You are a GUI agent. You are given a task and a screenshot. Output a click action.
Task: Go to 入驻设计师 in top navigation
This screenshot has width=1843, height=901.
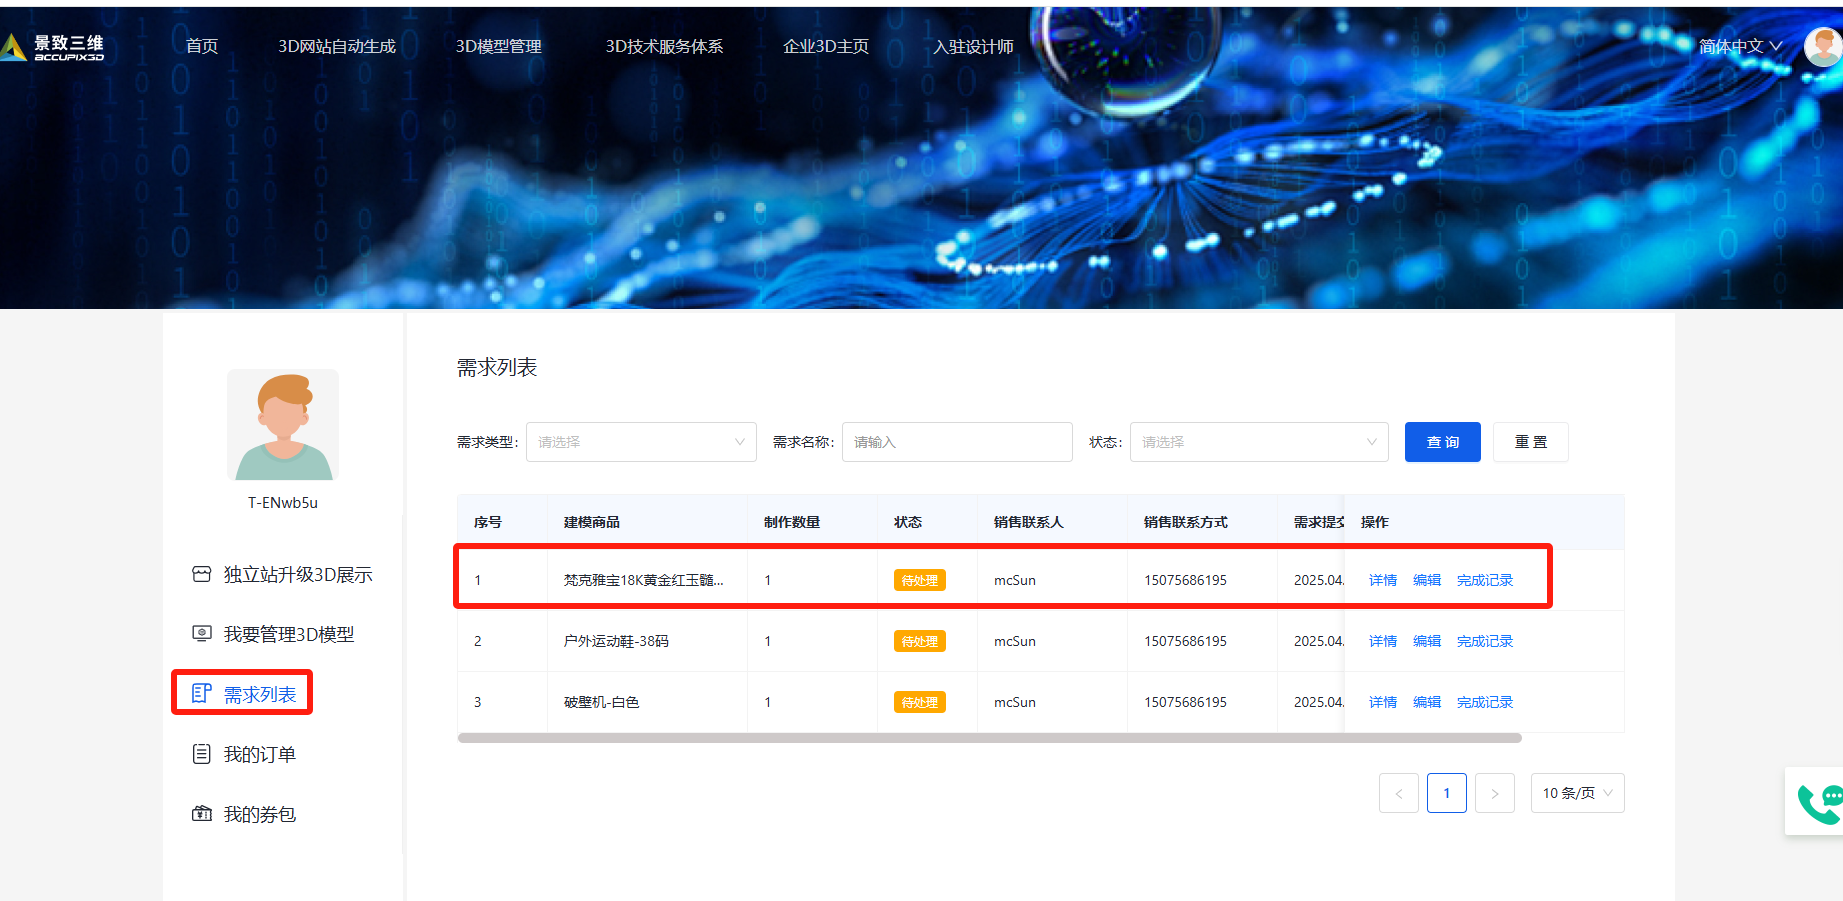[973, 46]
